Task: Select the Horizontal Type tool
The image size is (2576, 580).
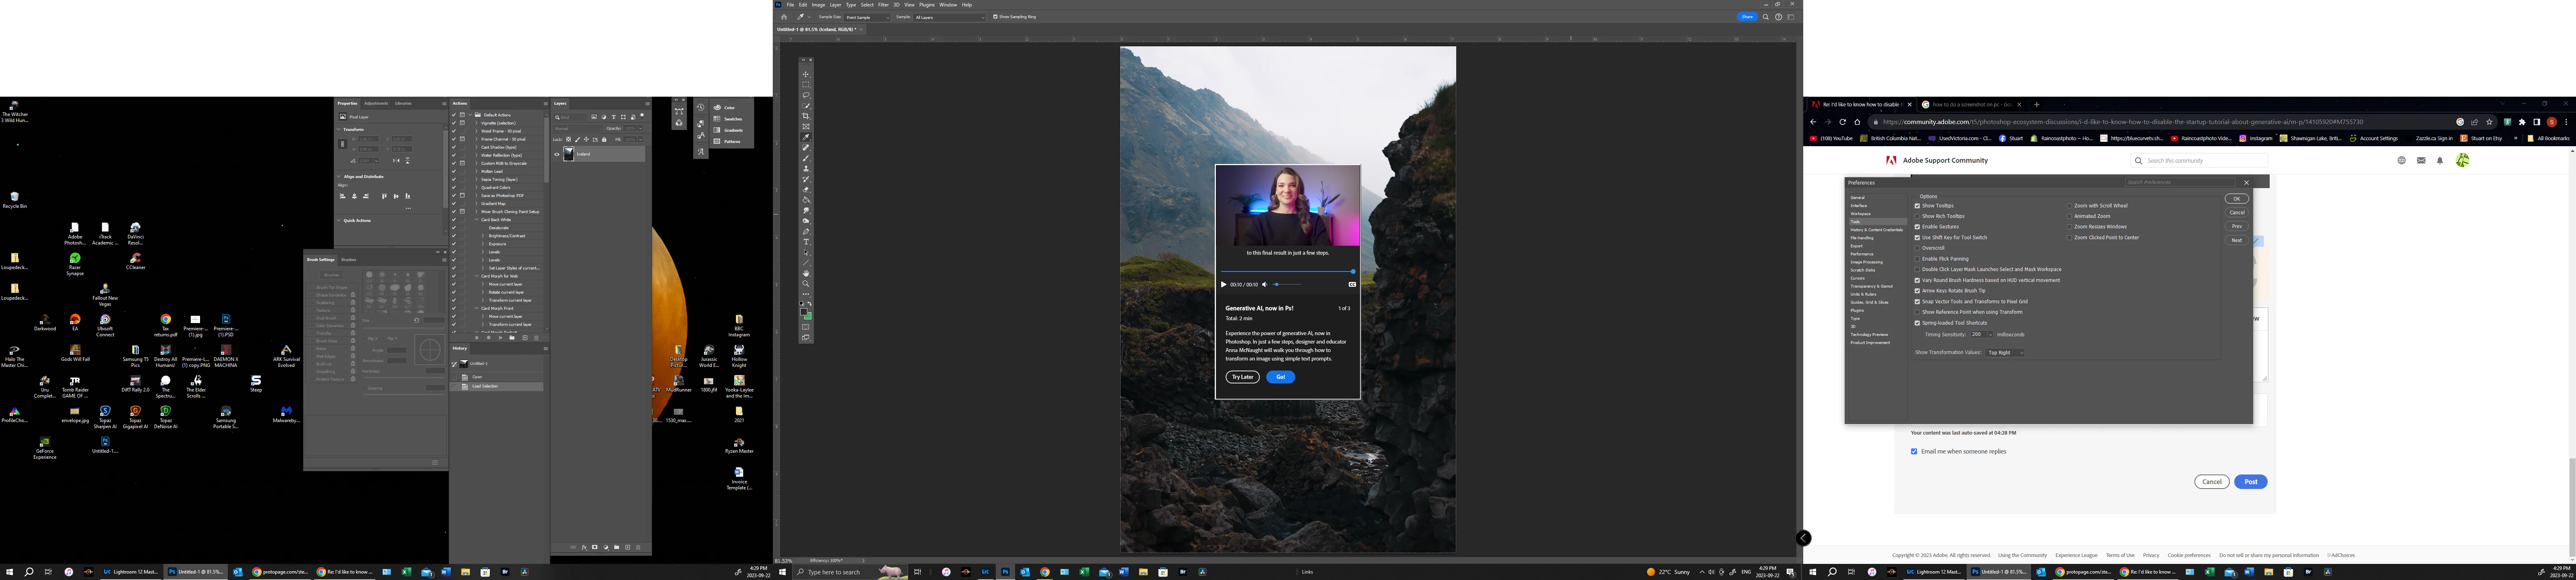Action: tap(806, 242)
